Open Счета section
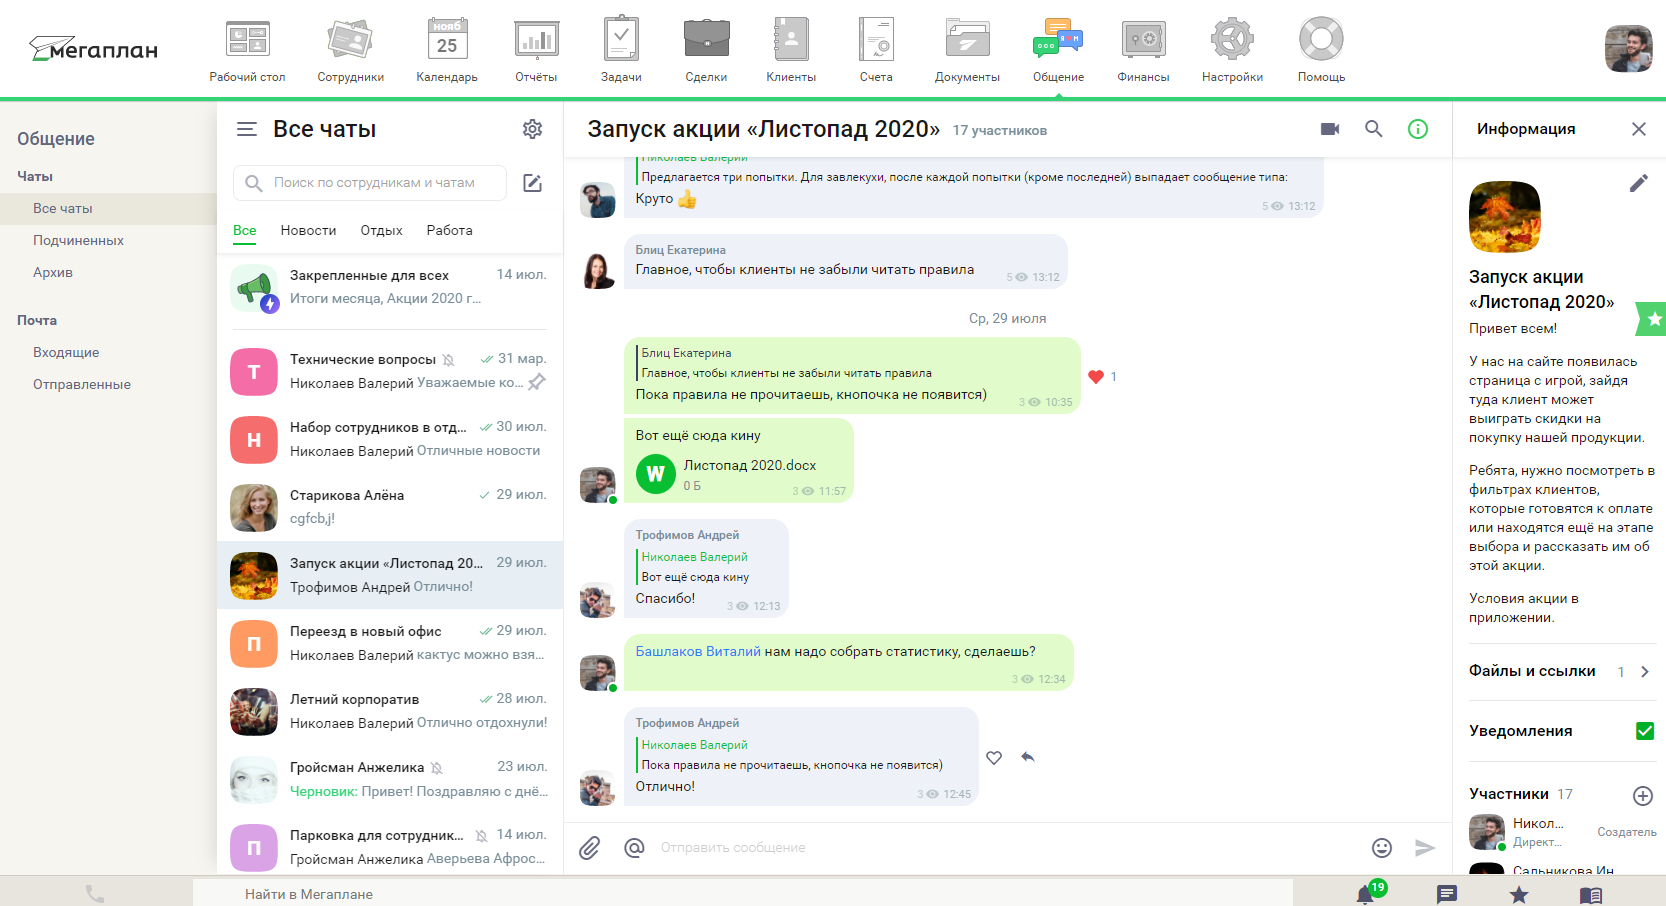Image resolution: width=1666 pixels, height=906 pixels. click(876, 50)
